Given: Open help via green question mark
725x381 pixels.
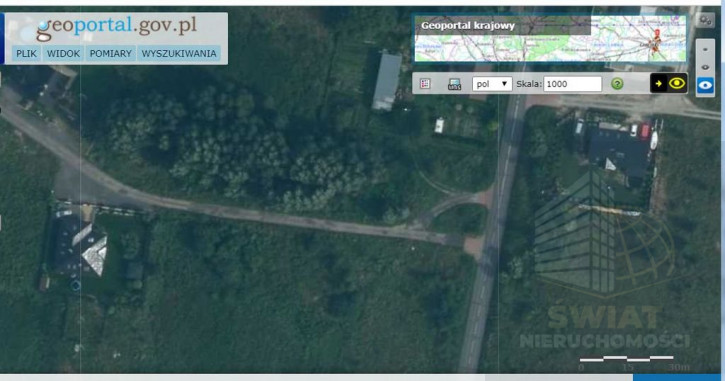Looking at the screenshot, I should [617, 84].
